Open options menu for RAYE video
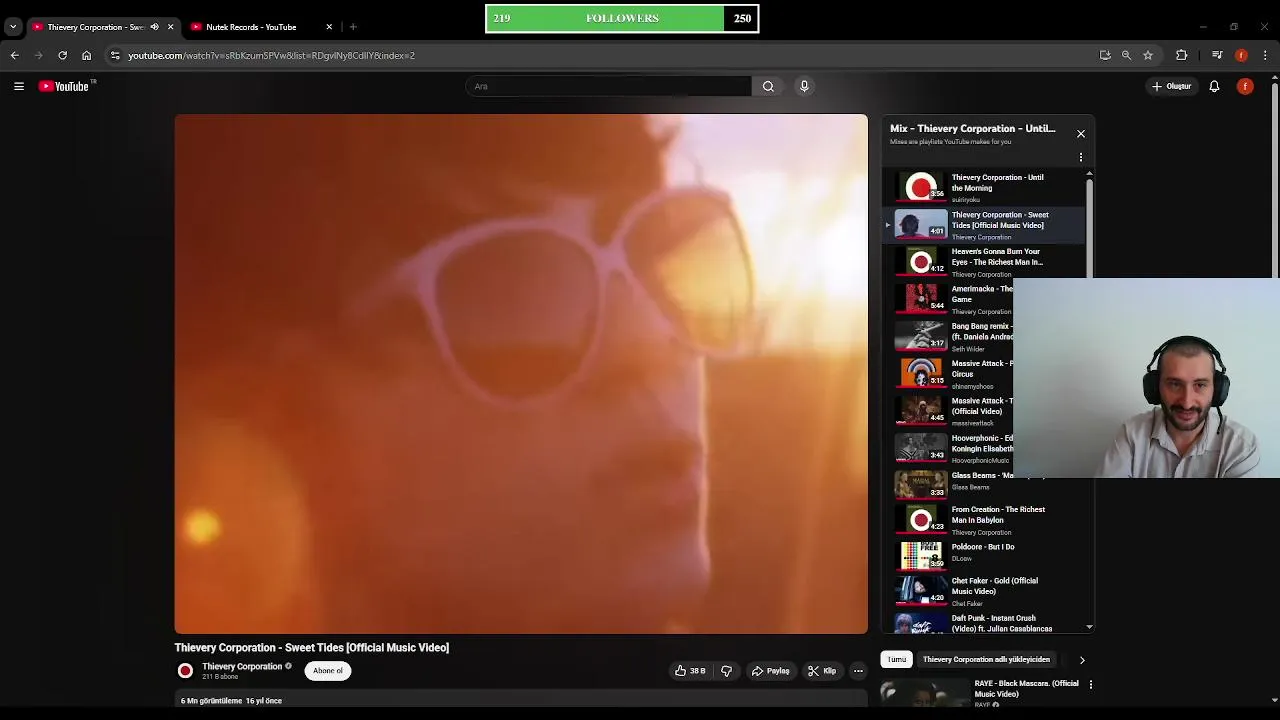This screenshot has width=1280, height=720. 1091,685
